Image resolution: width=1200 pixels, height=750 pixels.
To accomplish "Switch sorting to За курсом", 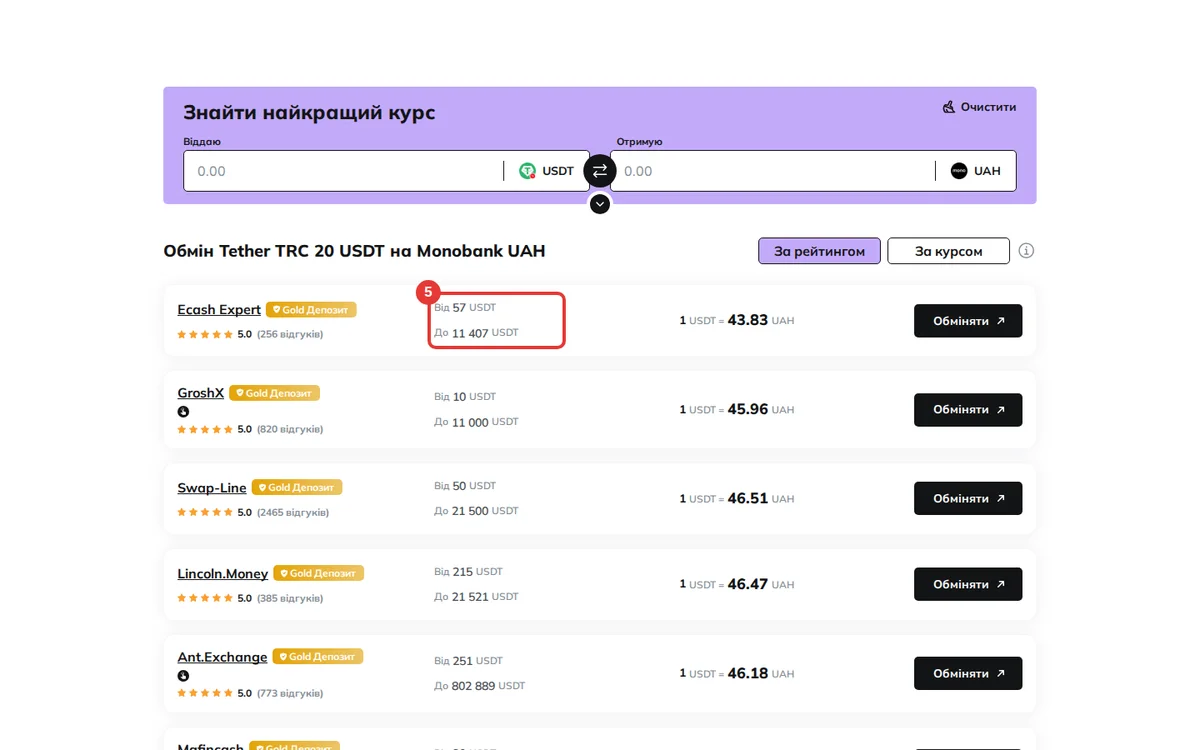I will pos(948,251).
